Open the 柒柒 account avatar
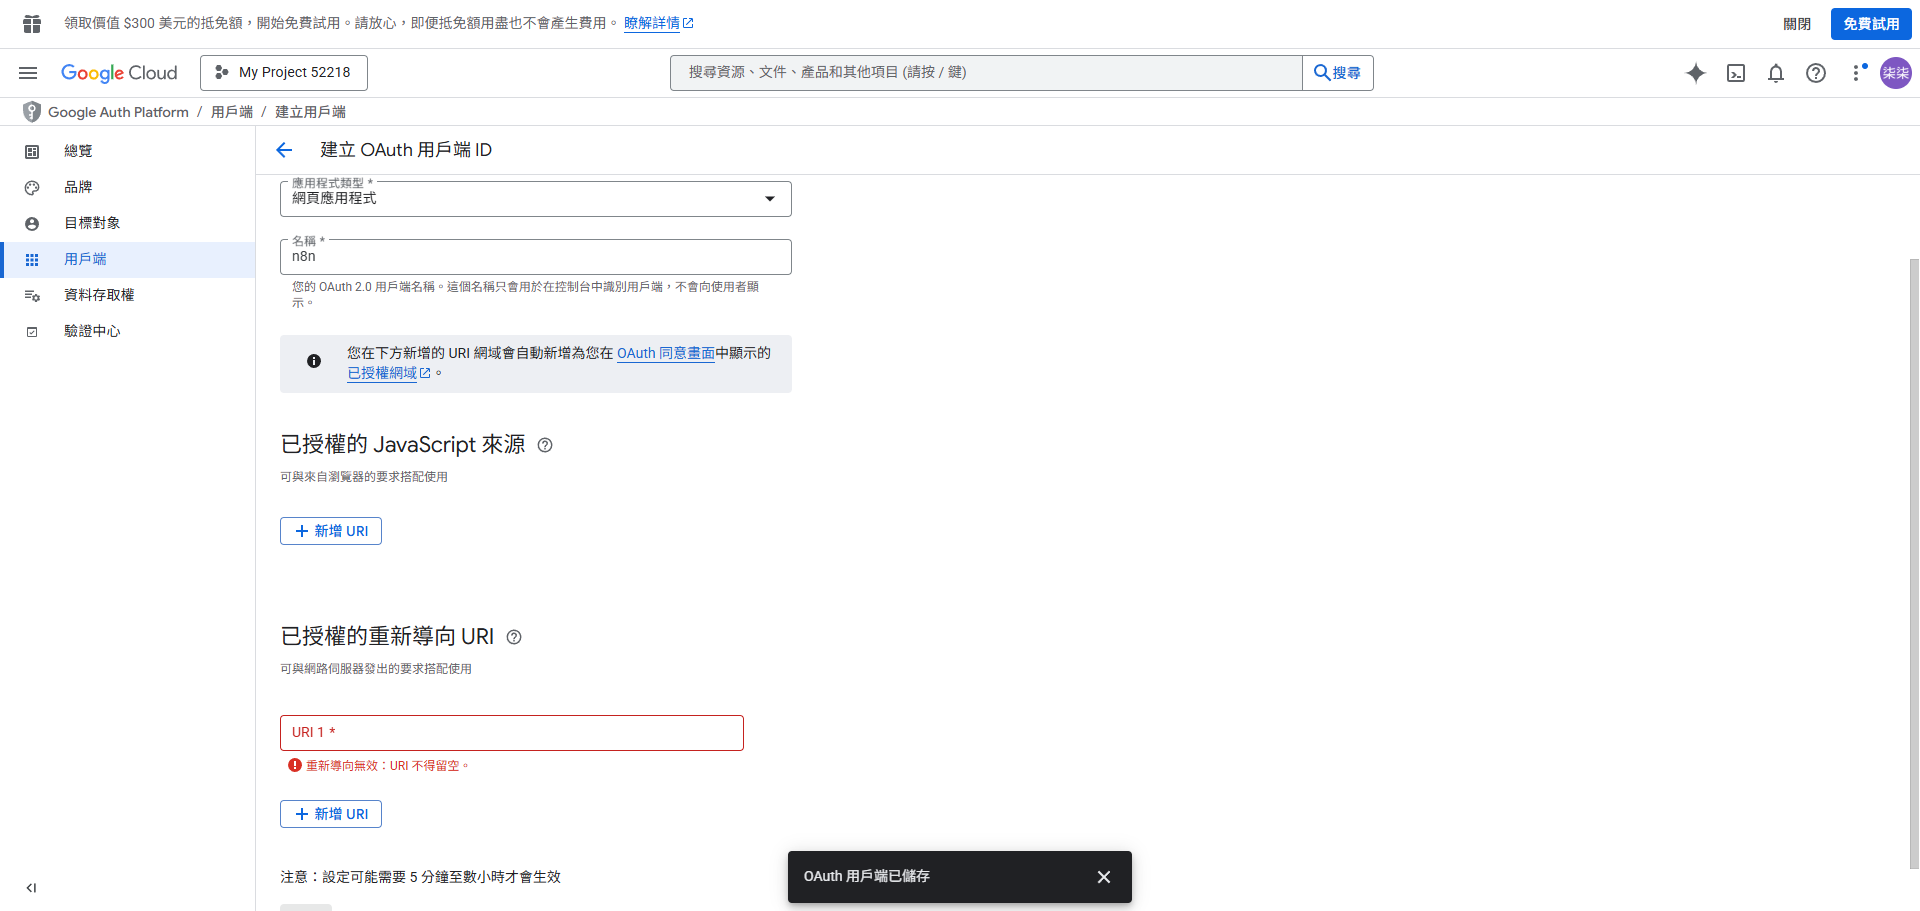1920x911 pixels. [x=1895, y=73]
